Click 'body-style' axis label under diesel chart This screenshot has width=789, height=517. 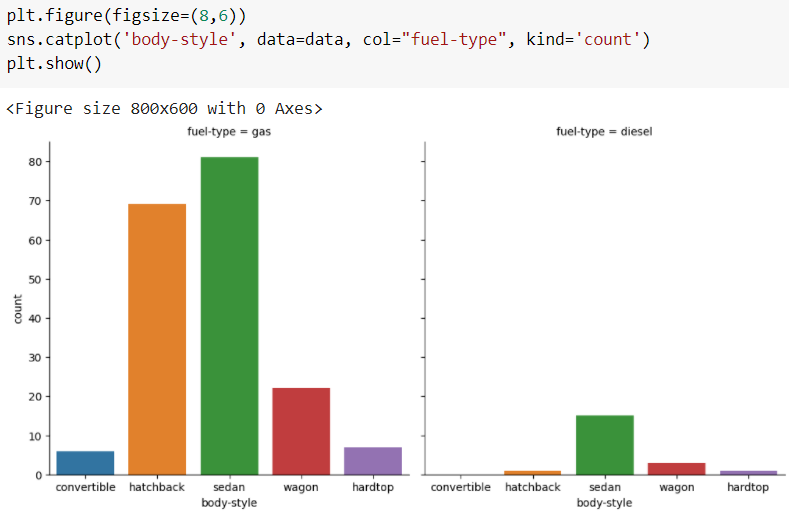(604, 502)
